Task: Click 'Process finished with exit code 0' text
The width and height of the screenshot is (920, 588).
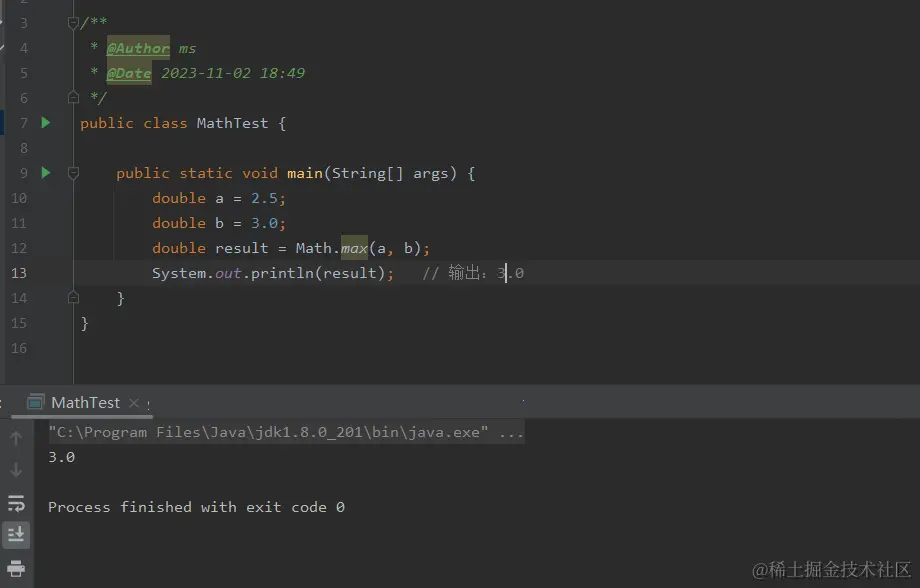Action: pos(197,507)
